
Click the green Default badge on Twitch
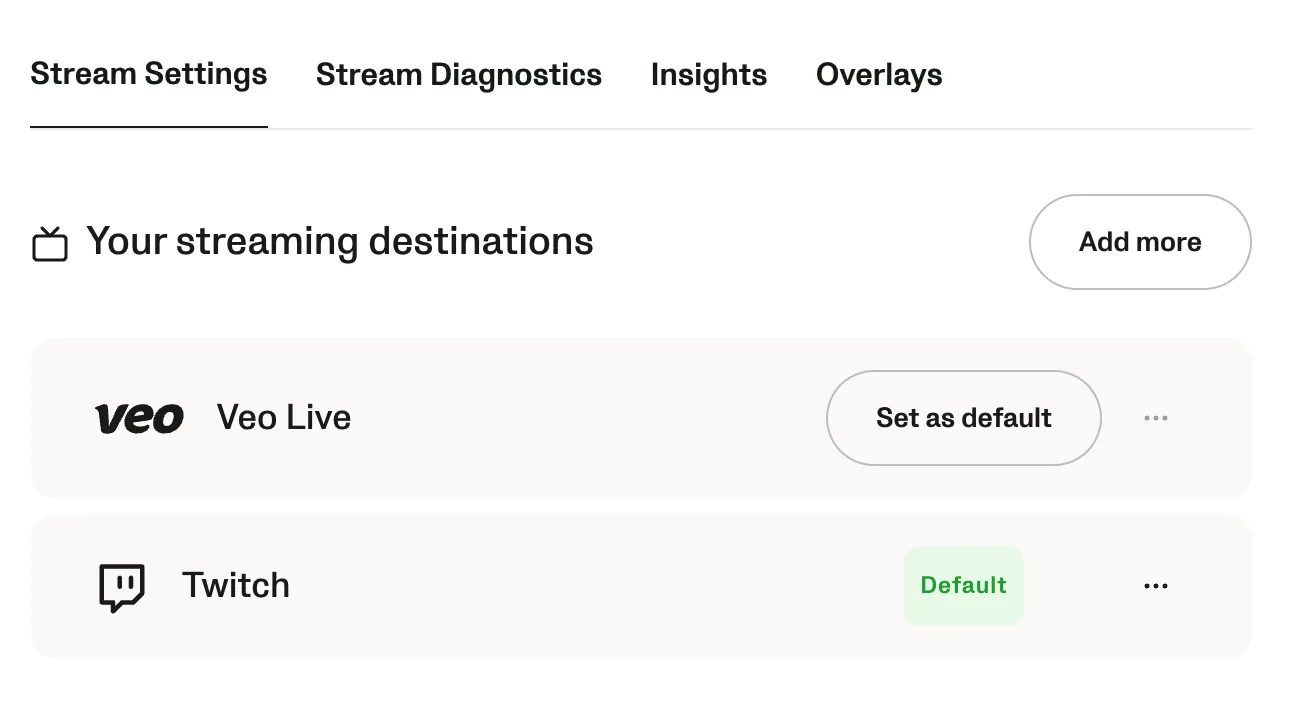click(x=963, y=586)
